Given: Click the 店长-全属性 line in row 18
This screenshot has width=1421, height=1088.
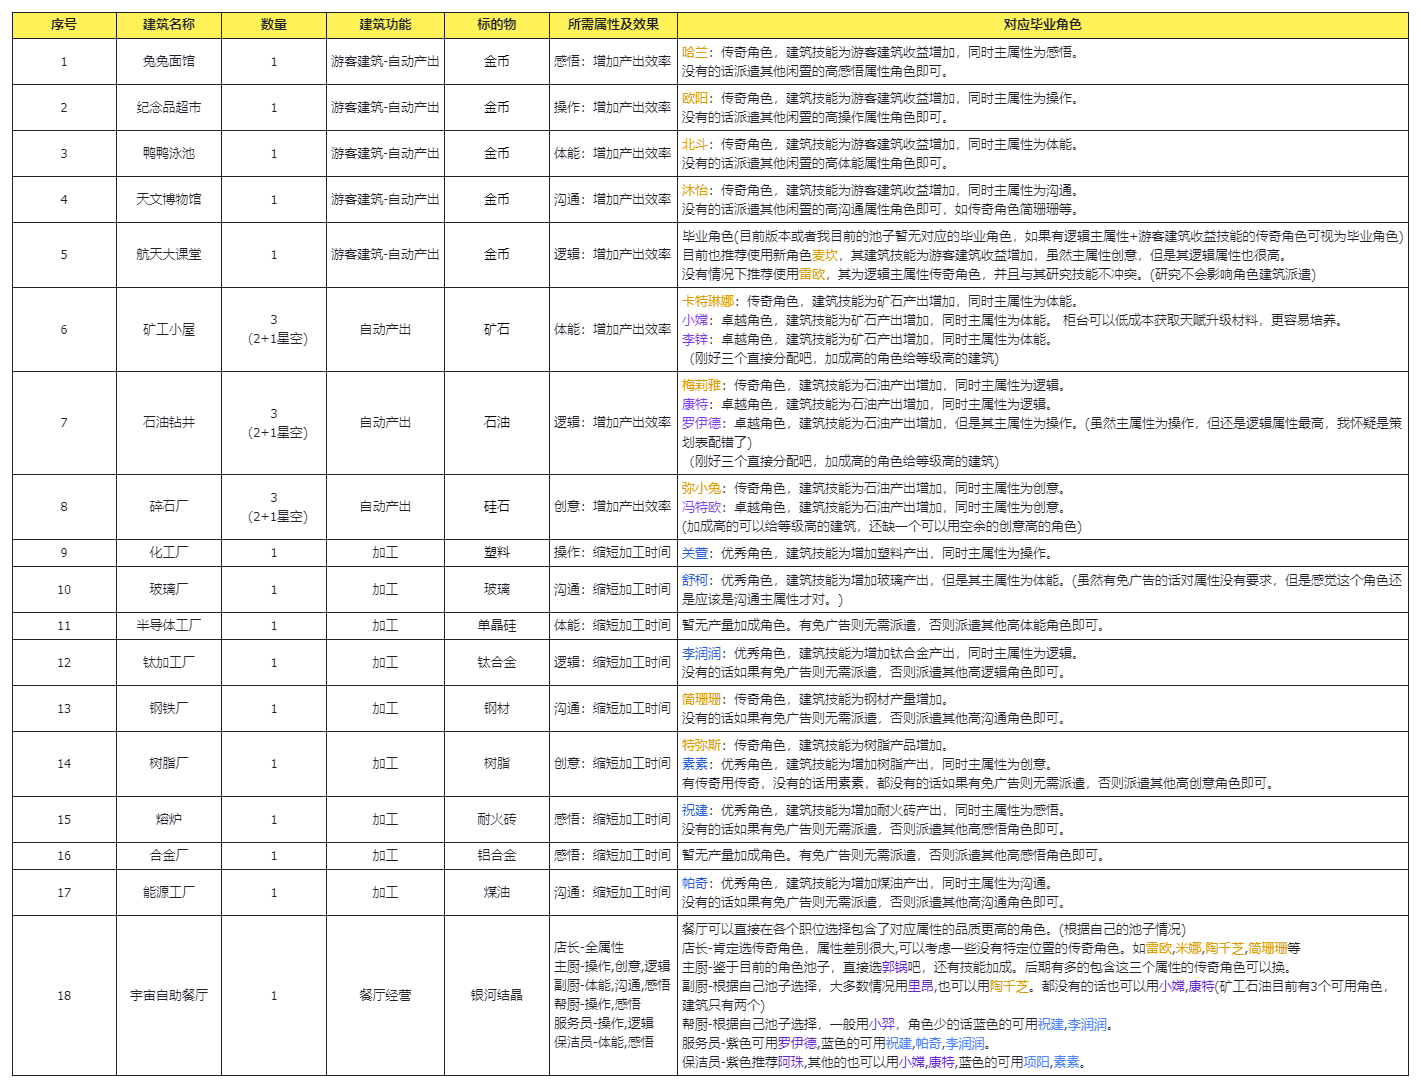Looking at the screenshot, I should click(x=589, y=947).
